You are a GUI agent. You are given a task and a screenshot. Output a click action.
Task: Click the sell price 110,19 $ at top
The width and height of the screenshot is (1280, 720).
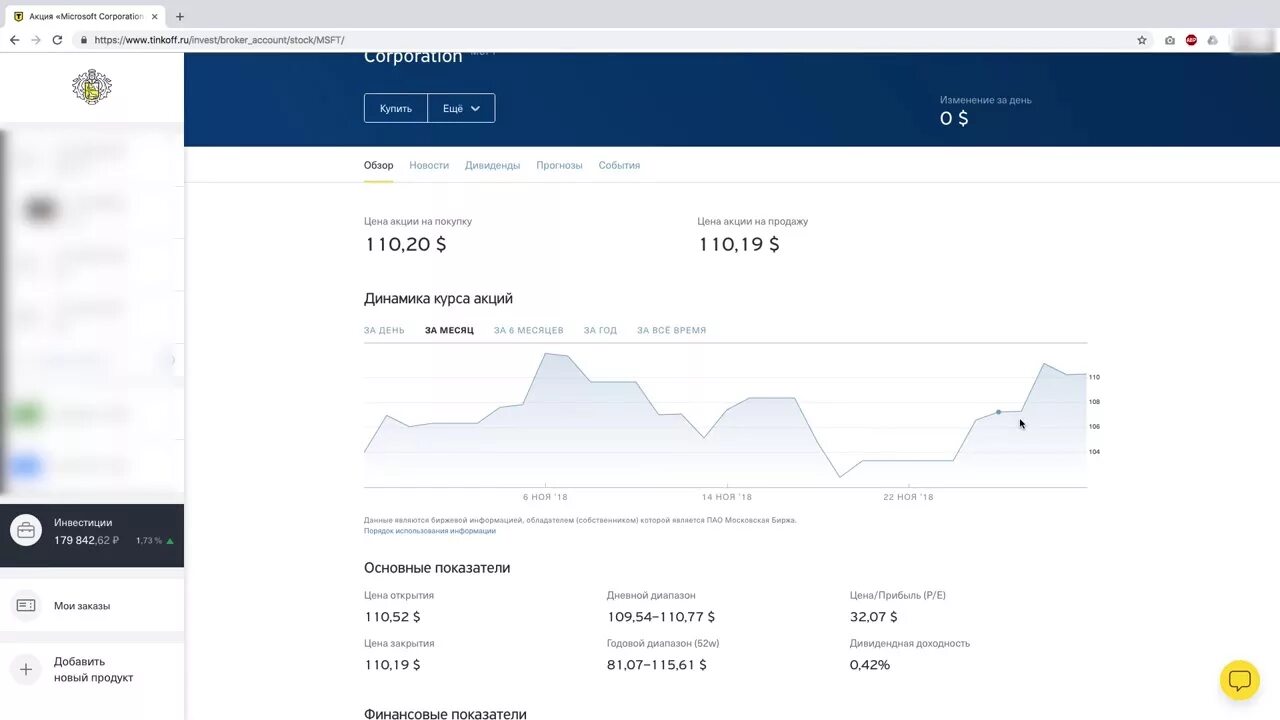click(x=738, y=244)
